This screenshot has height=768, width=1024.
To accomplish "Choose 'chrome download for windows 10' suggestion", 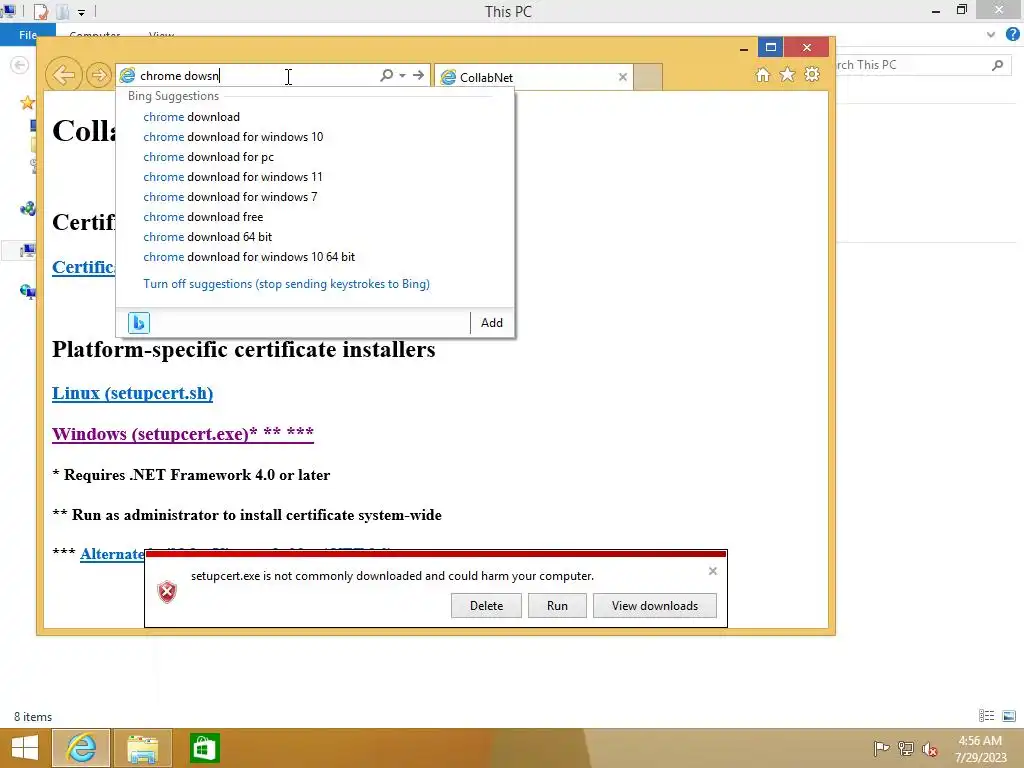I will (x=233, y=136).
